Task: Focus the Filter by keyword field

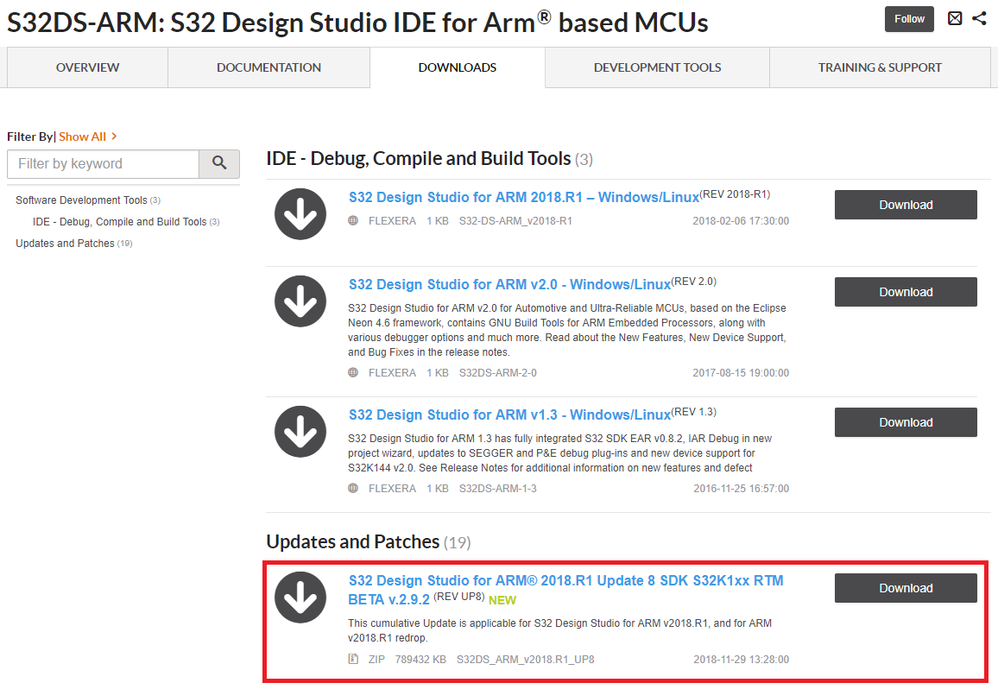Action: click(103, 164)
